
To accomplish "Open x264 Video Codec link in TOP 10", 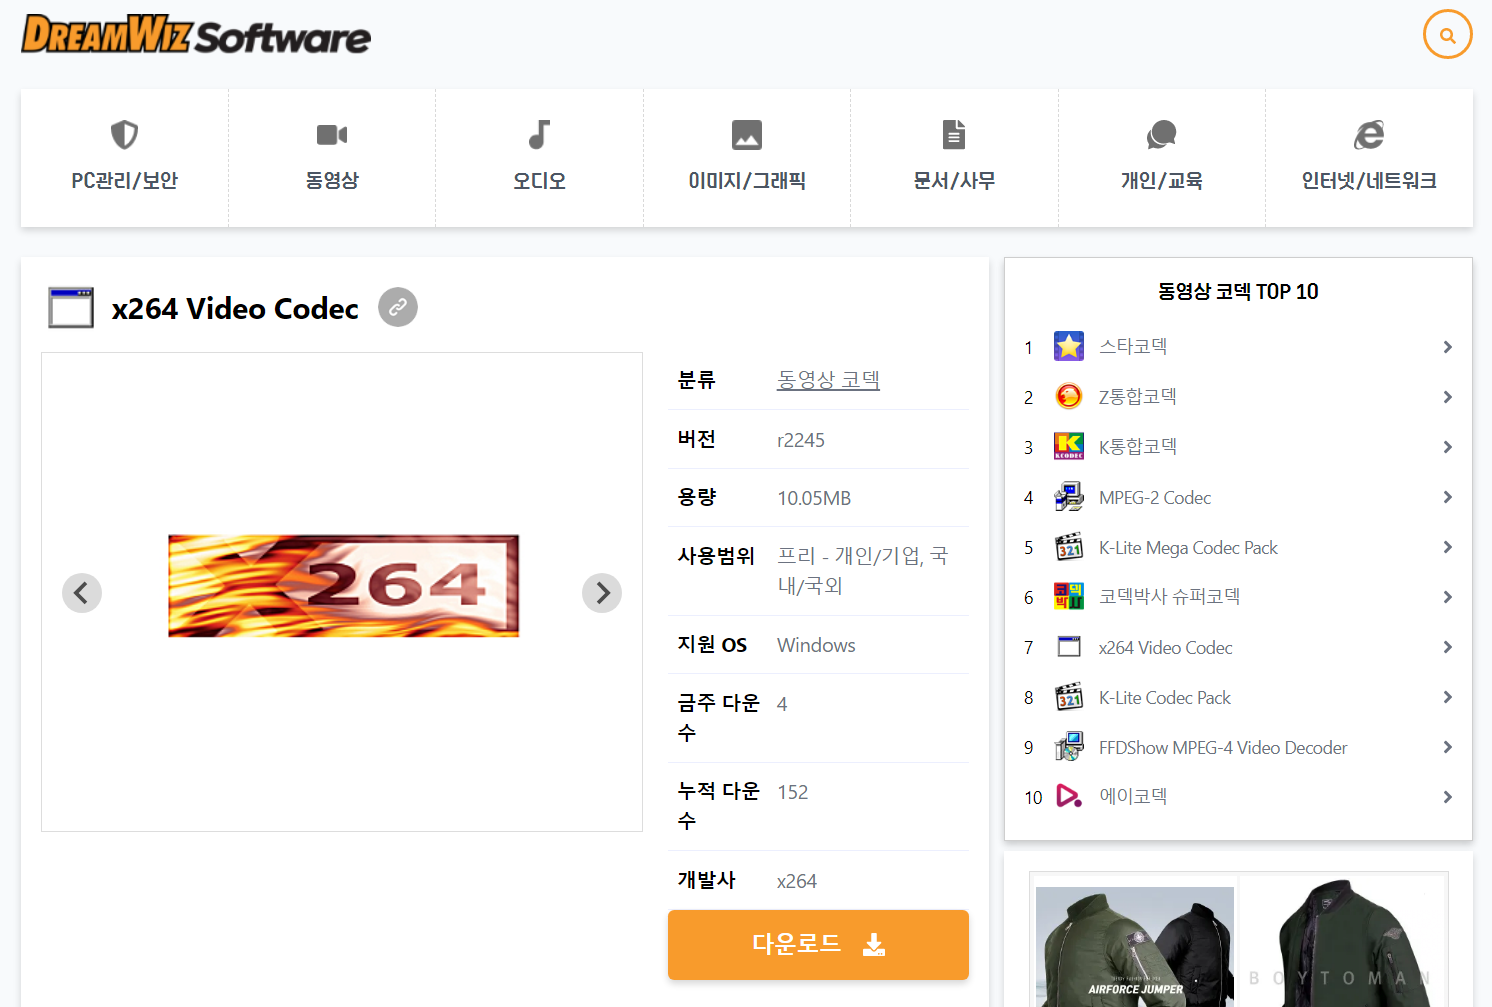I will tap(1165, 647).
